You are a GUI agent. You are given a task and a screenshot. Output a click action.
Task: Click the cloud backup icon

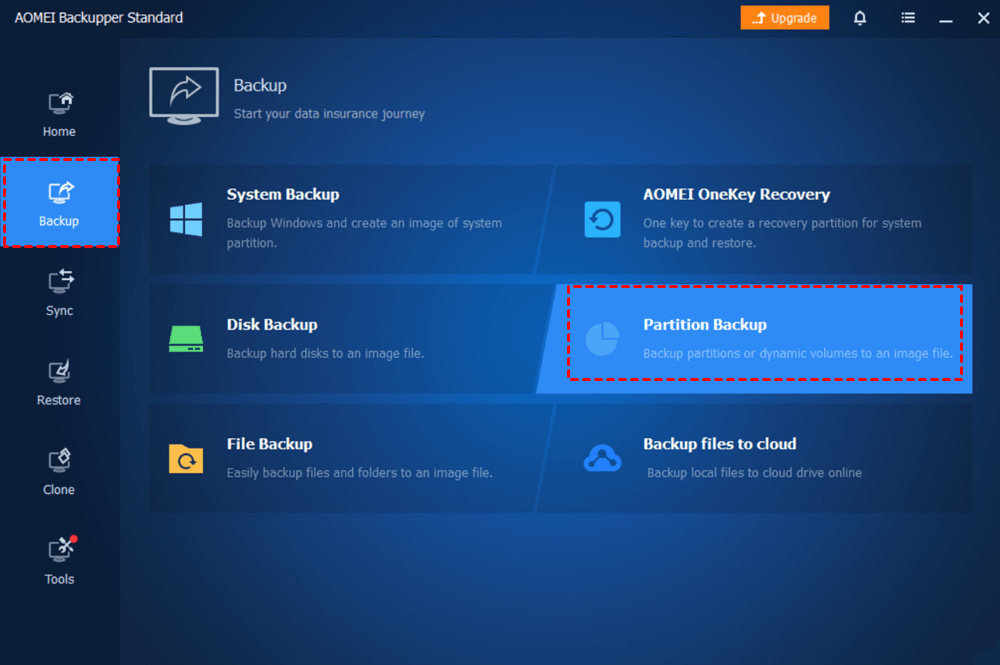point(602,458)
